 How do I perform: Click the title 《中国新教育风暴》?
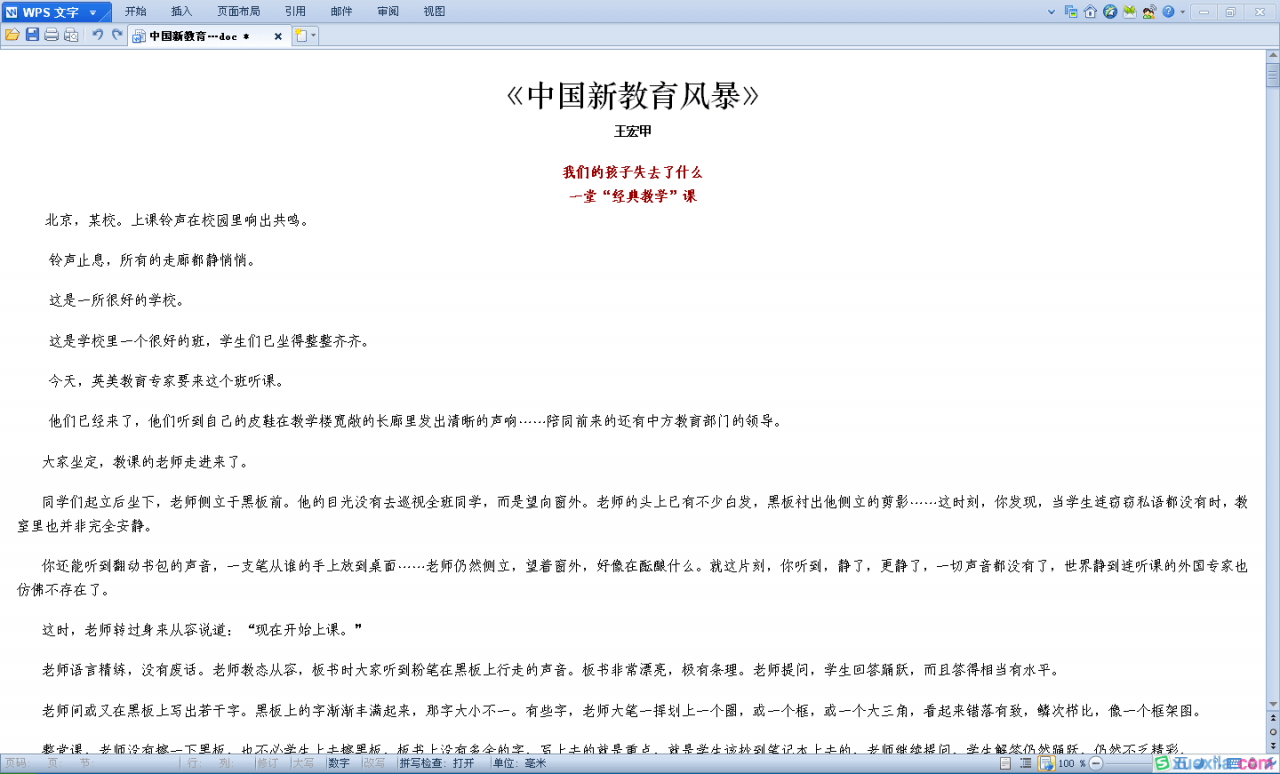point(632,96)
